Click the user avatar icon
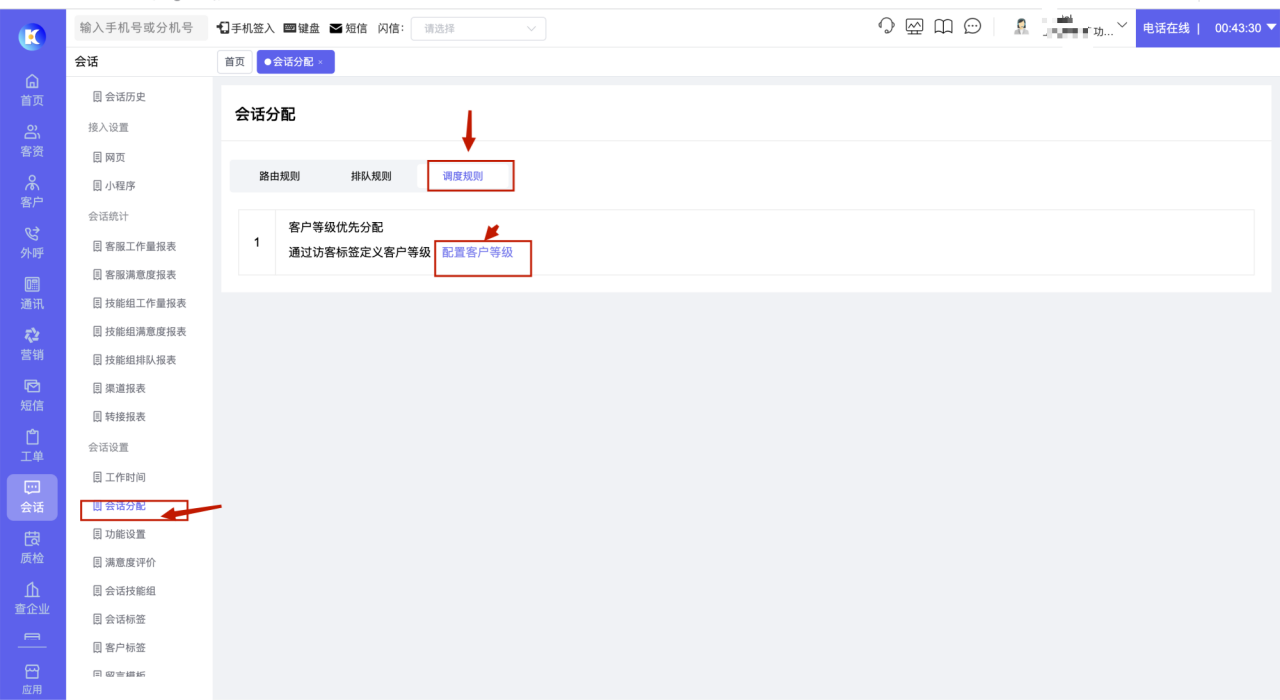This screenshot has height=700, width=1280. coord(1021,27)
